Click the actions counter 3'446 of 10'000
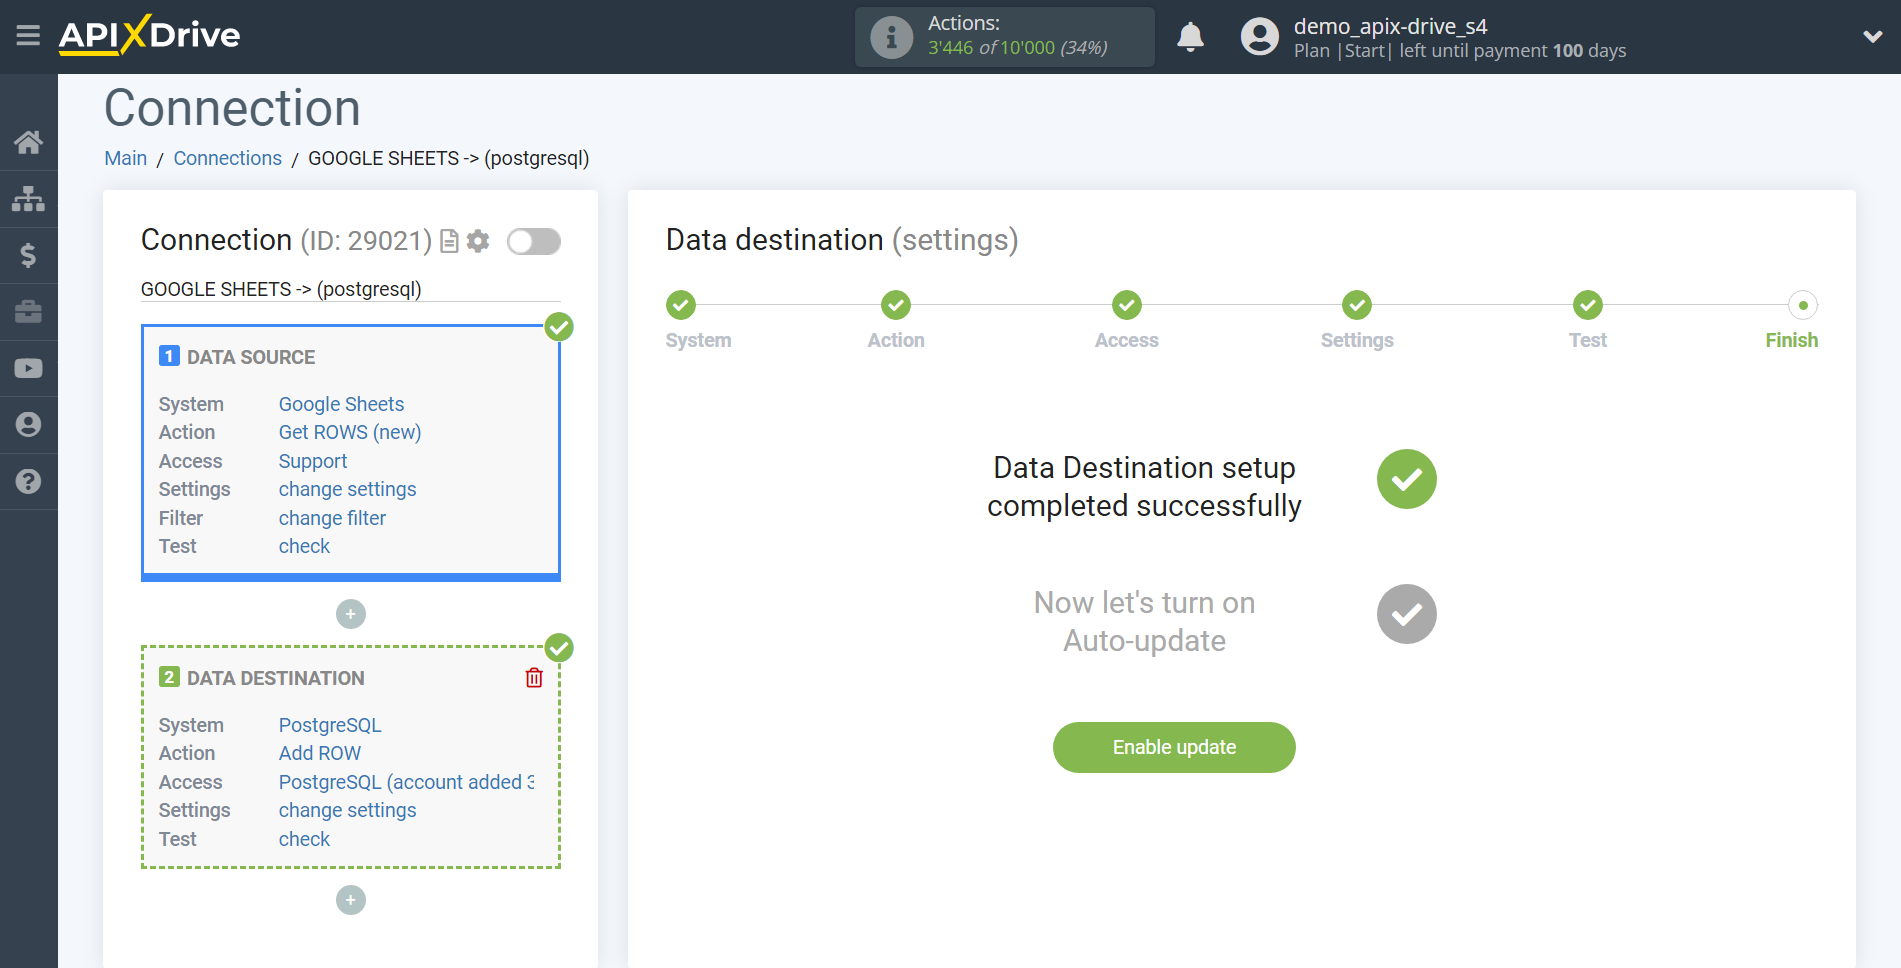Image resolution: width=1901 pixels, height=968 pixels. click(1017, 48)
